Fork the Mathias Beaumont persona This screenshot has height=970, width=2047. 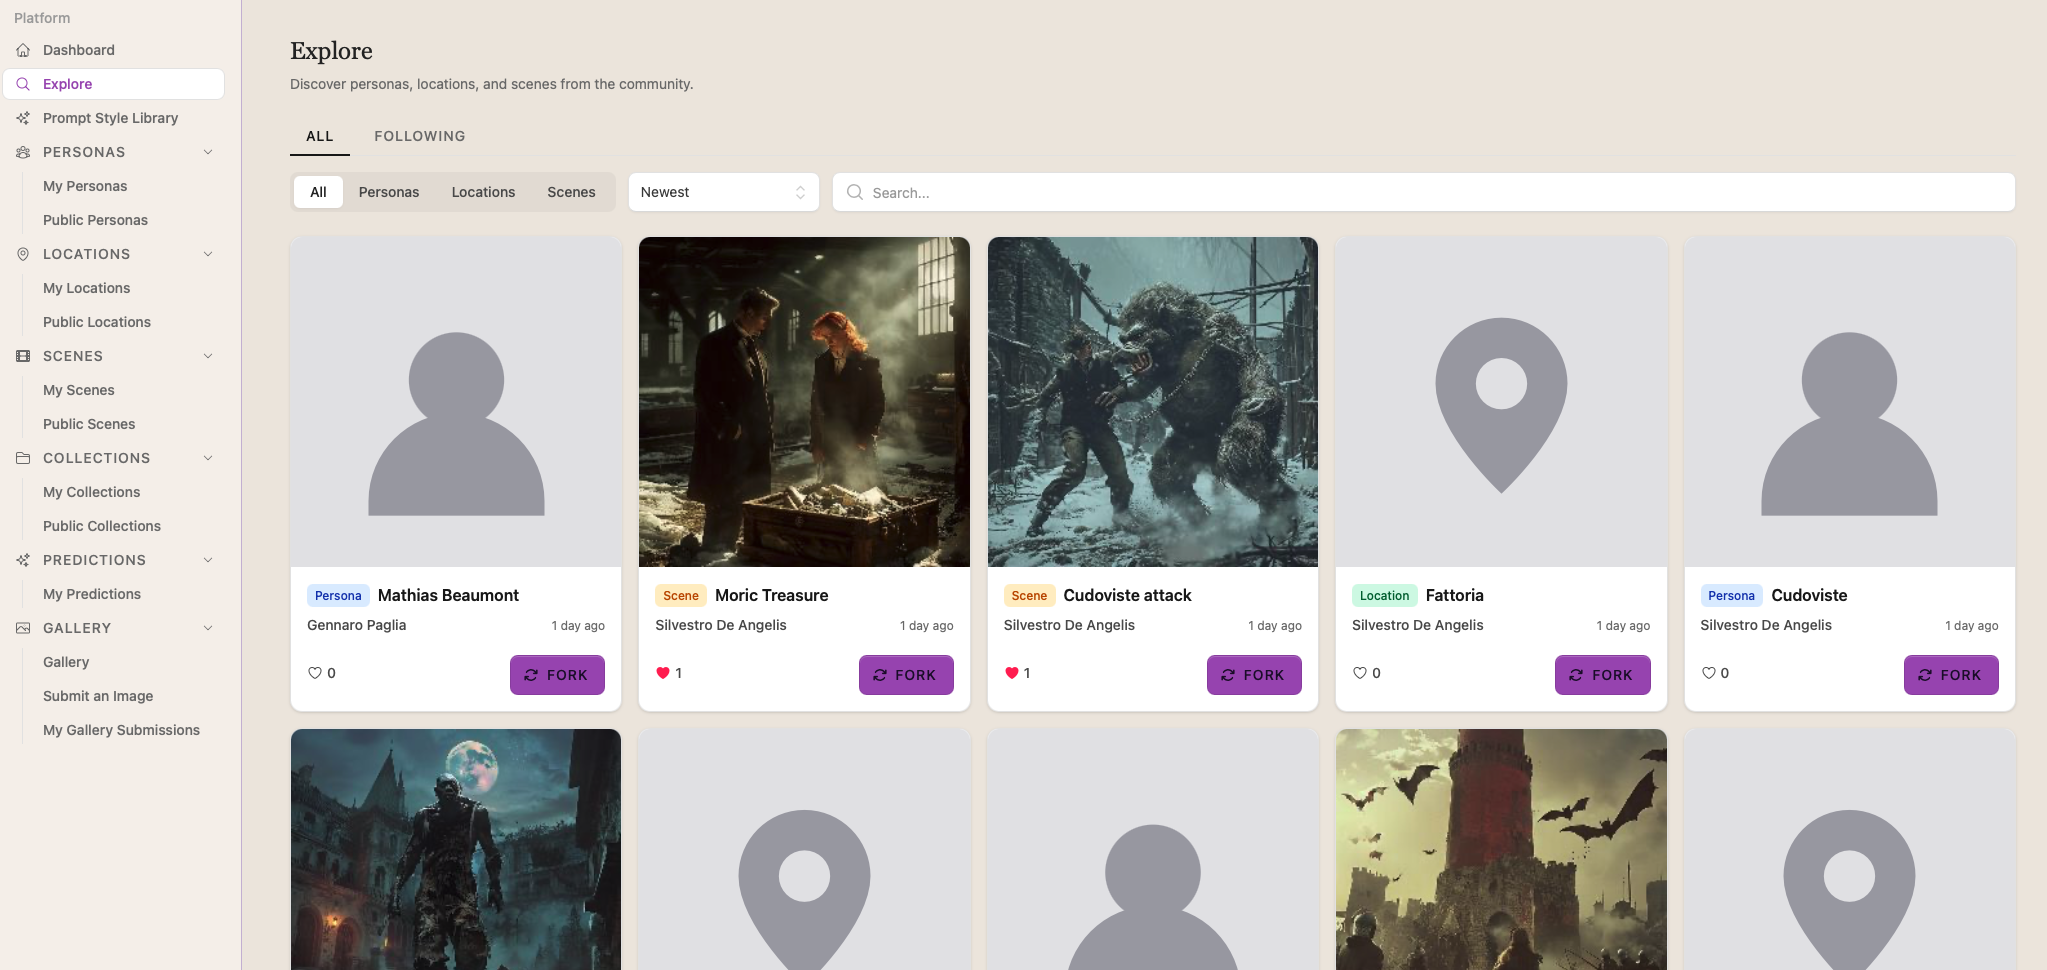(557, 675)
